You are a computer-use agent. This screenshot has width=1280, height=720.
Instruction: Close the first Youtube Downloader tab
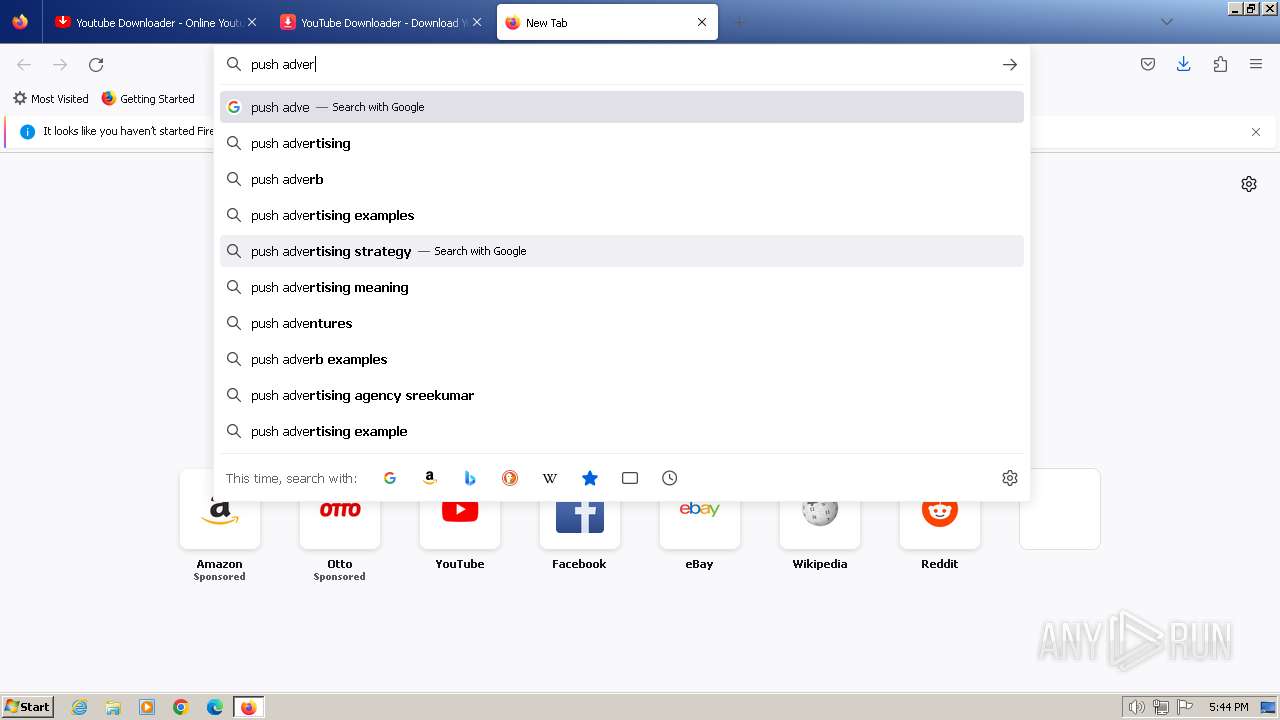(252, 22)
